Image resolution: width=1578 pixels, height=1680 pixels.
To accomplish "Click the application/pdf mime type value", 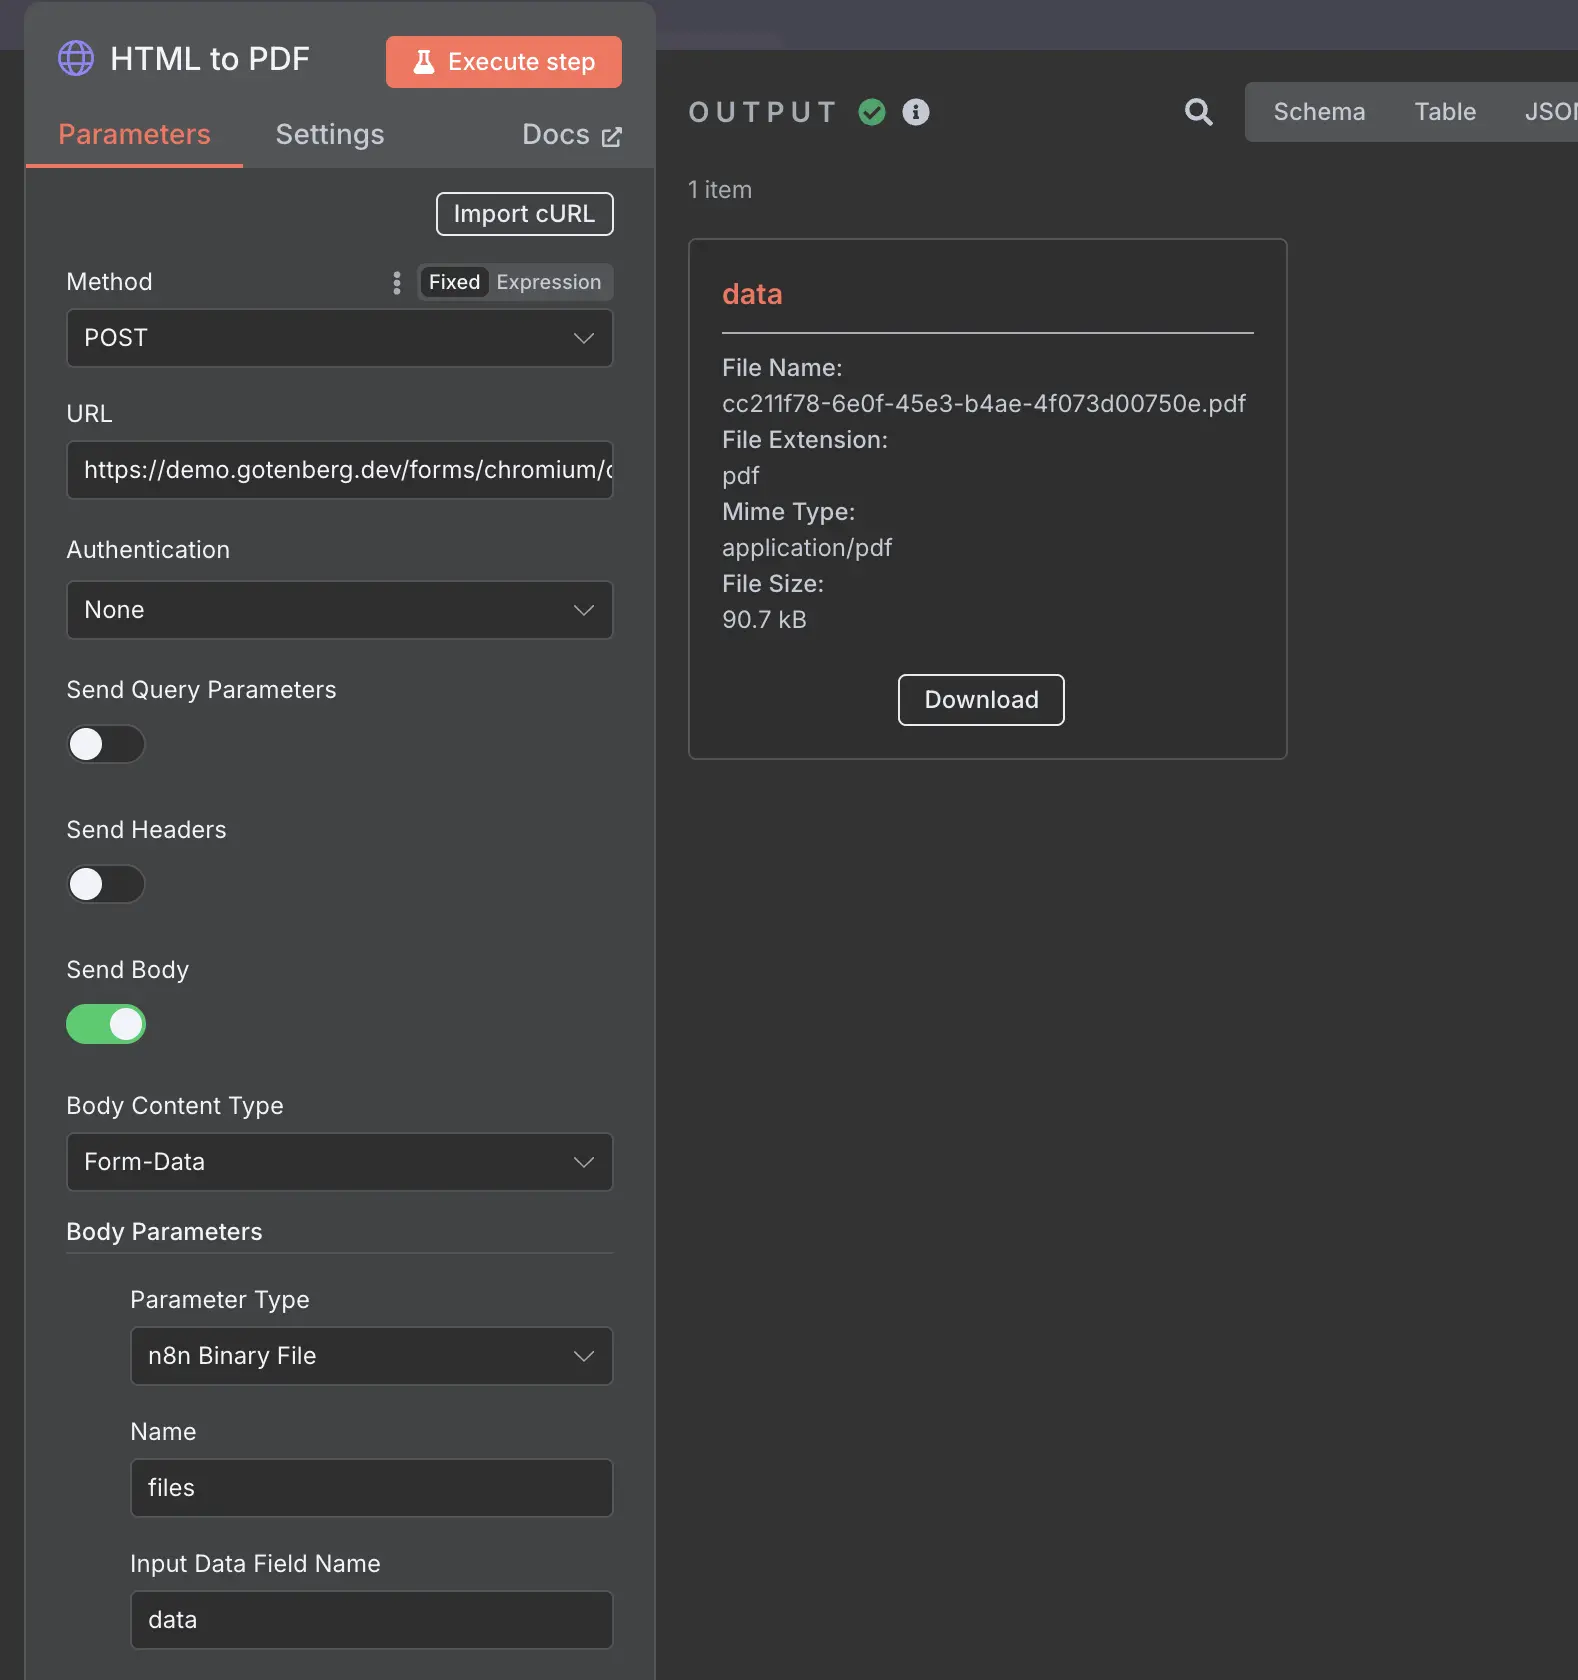I will coord(807,548).
